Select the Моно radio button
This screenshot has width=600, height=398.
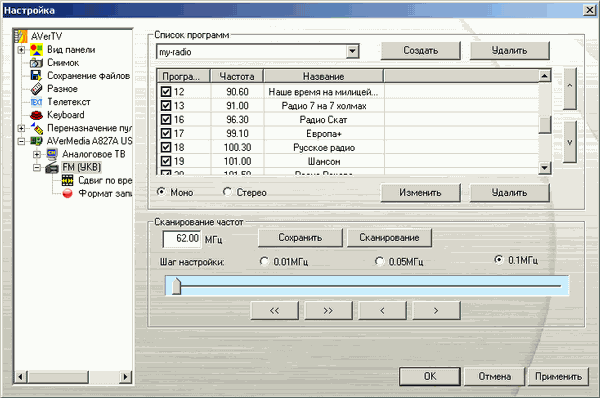pyautogui.click(x=161, y=192)
